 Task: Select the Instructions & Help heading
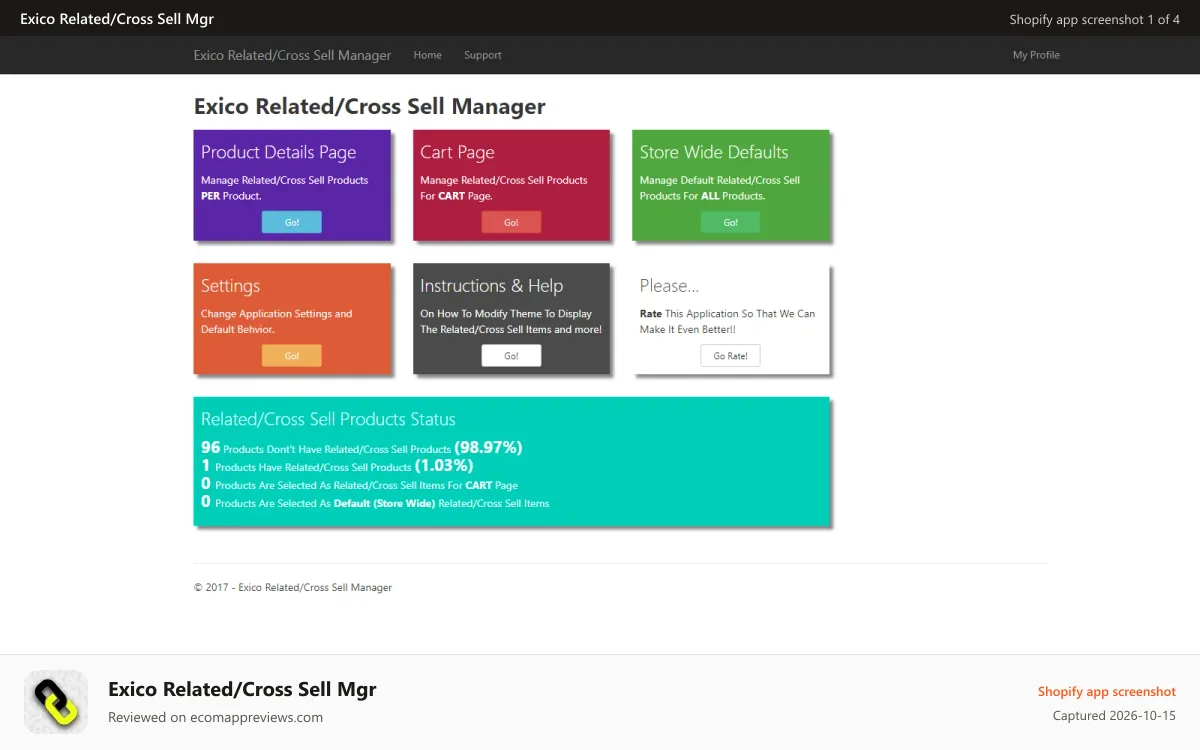[x=491, y=286]
